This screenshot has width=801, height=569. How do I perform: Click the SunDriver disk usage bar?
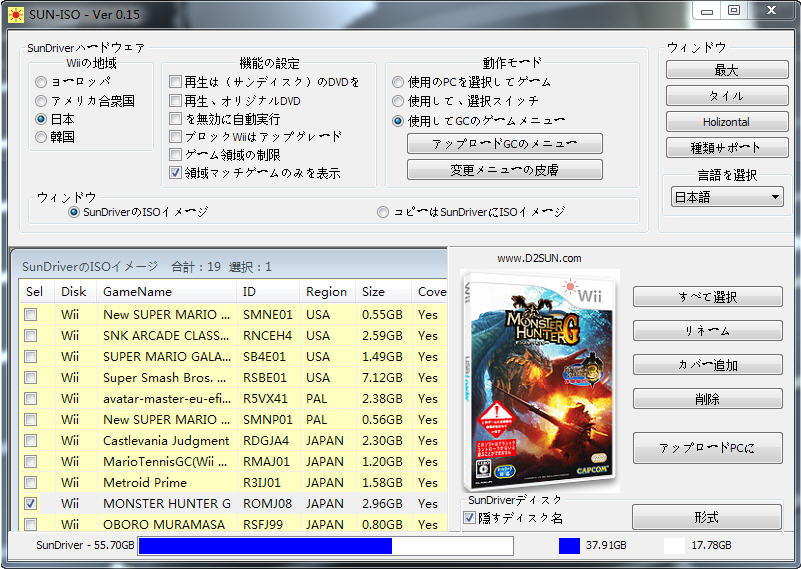(325, 546)
